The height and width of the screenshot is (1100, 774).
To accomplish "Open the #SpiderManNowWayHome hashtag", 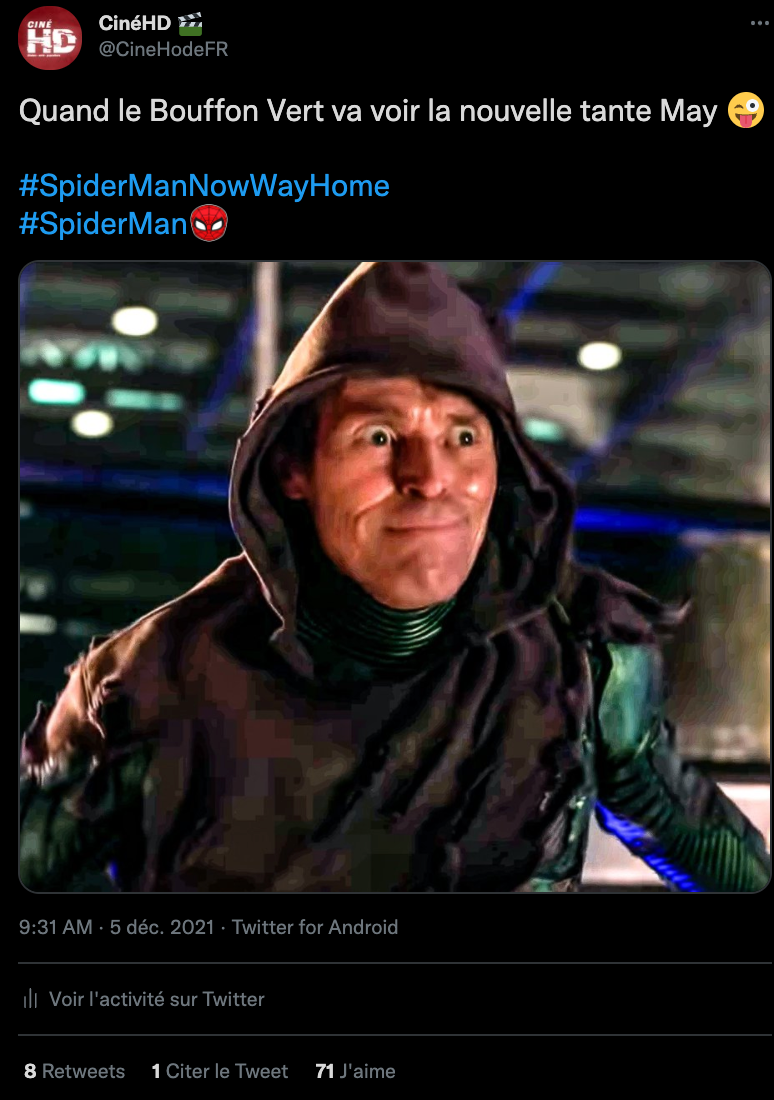I will click(x=204, y=186).
